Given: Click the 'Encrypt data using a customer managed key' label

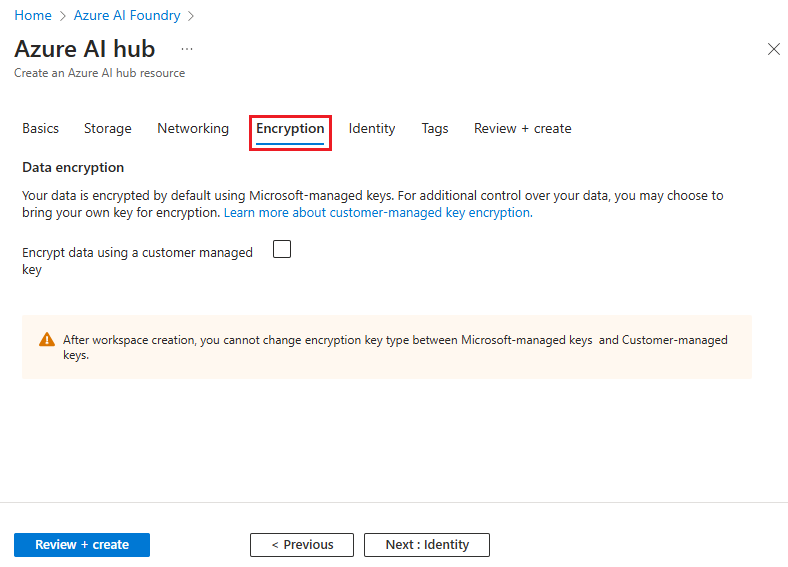Looking at the screenshot, I should click(x=137, y=260).
